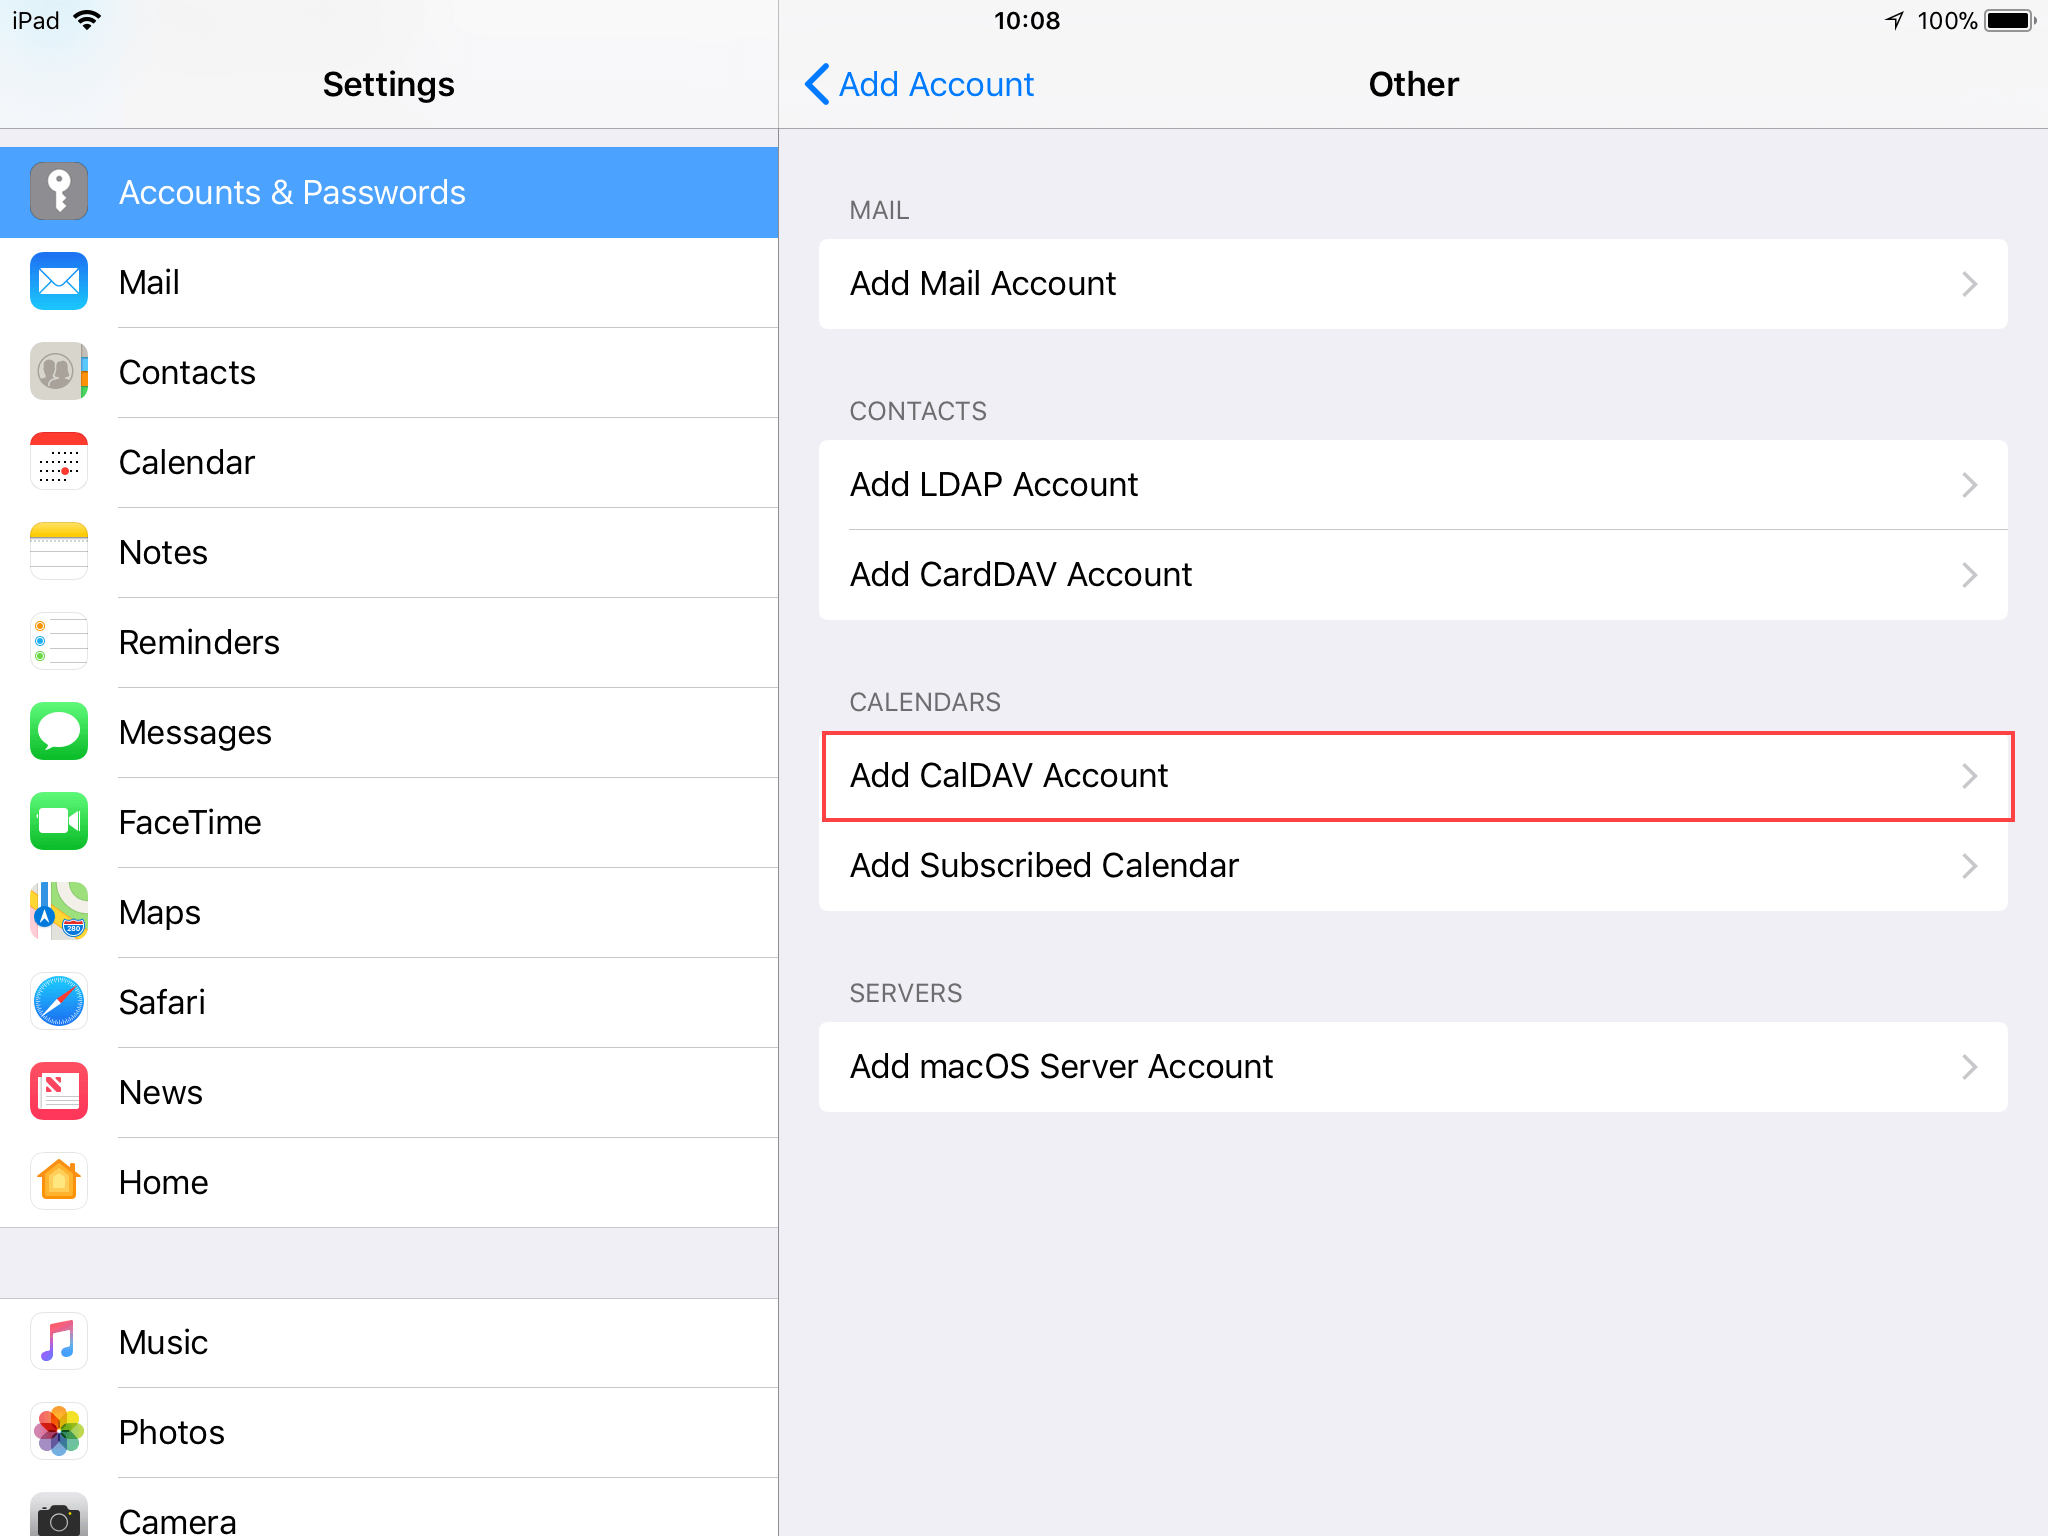Tap the Mail envelope icon

(x=59, y=282)
